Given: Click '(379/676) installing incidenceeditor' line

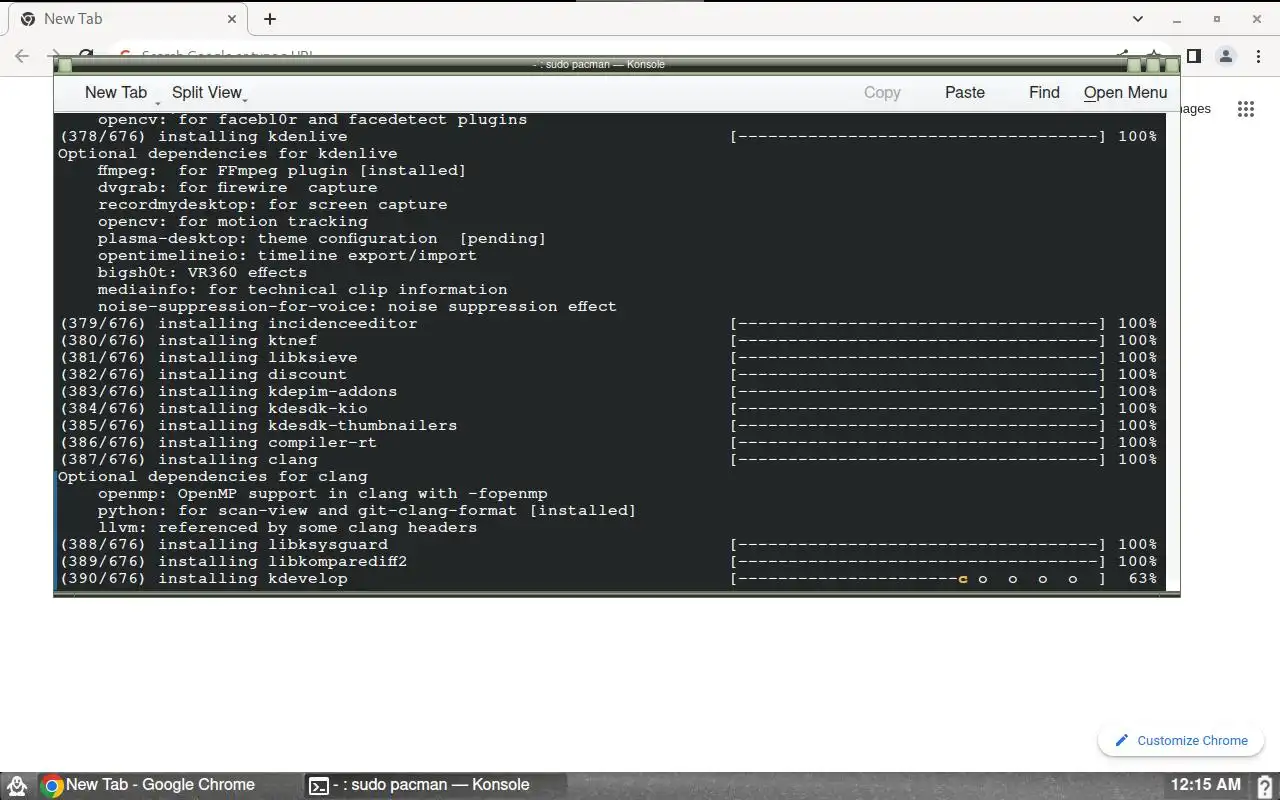Looking at the screenshot, I should [x=239, y=323].
